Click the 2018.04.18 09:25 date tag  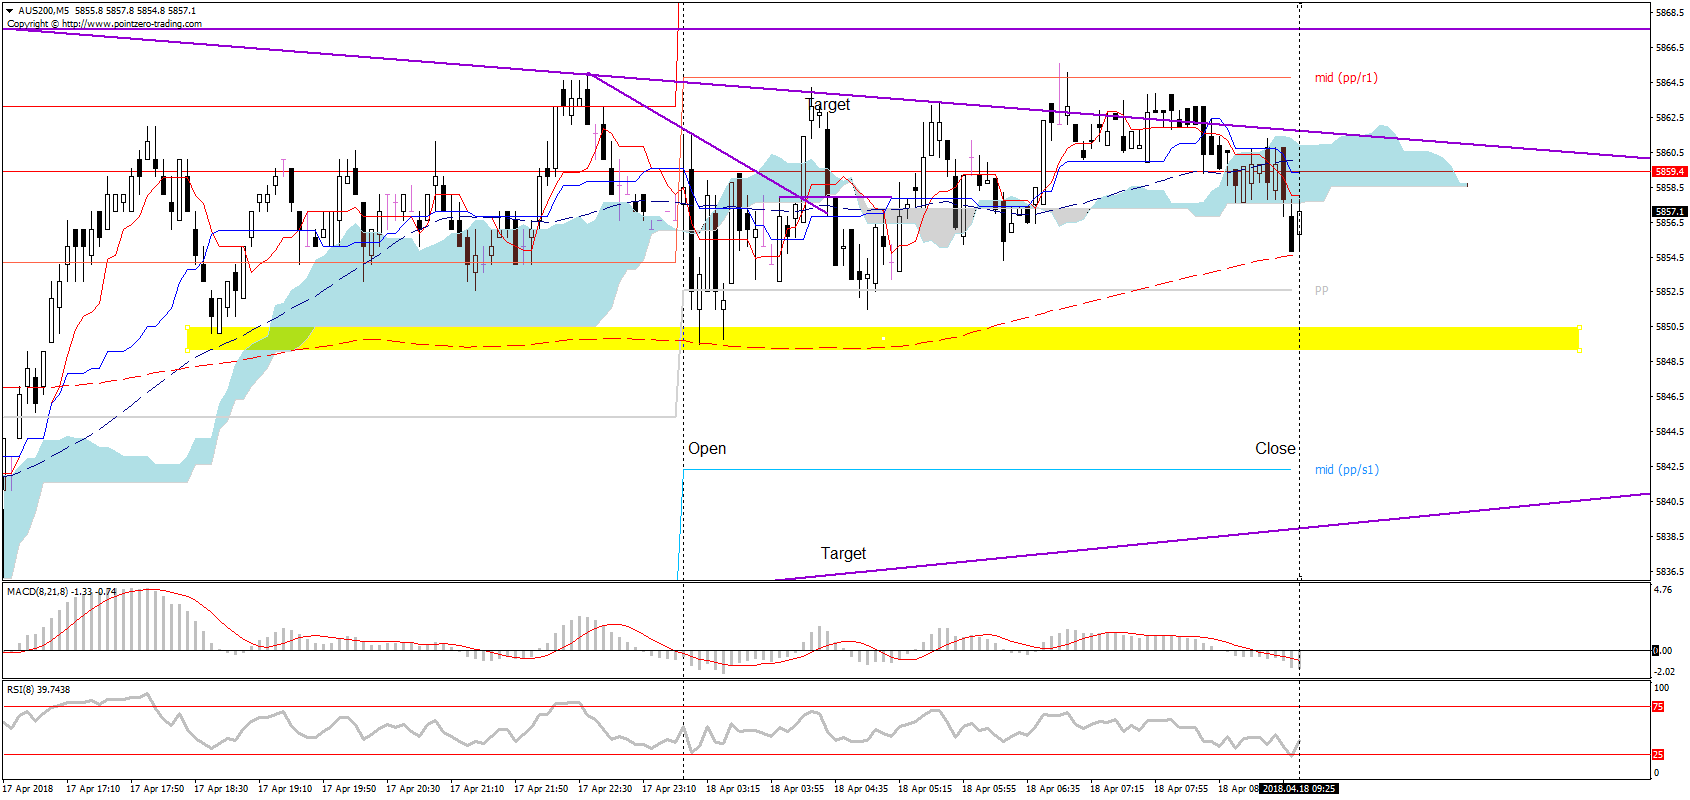tap(1298, 788)
